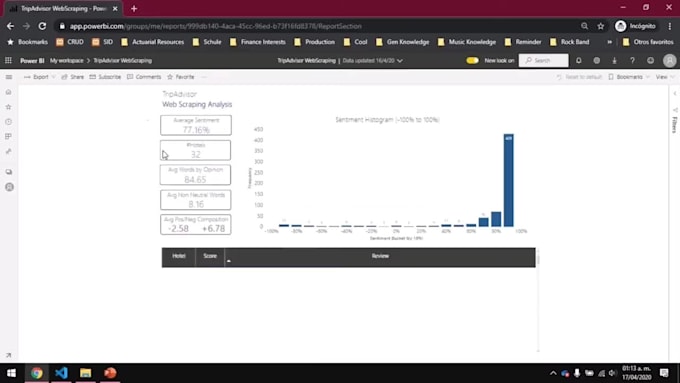Open the user account avatar
The height and width of the screenshot is (383, 680).
(x=670, y=60)
